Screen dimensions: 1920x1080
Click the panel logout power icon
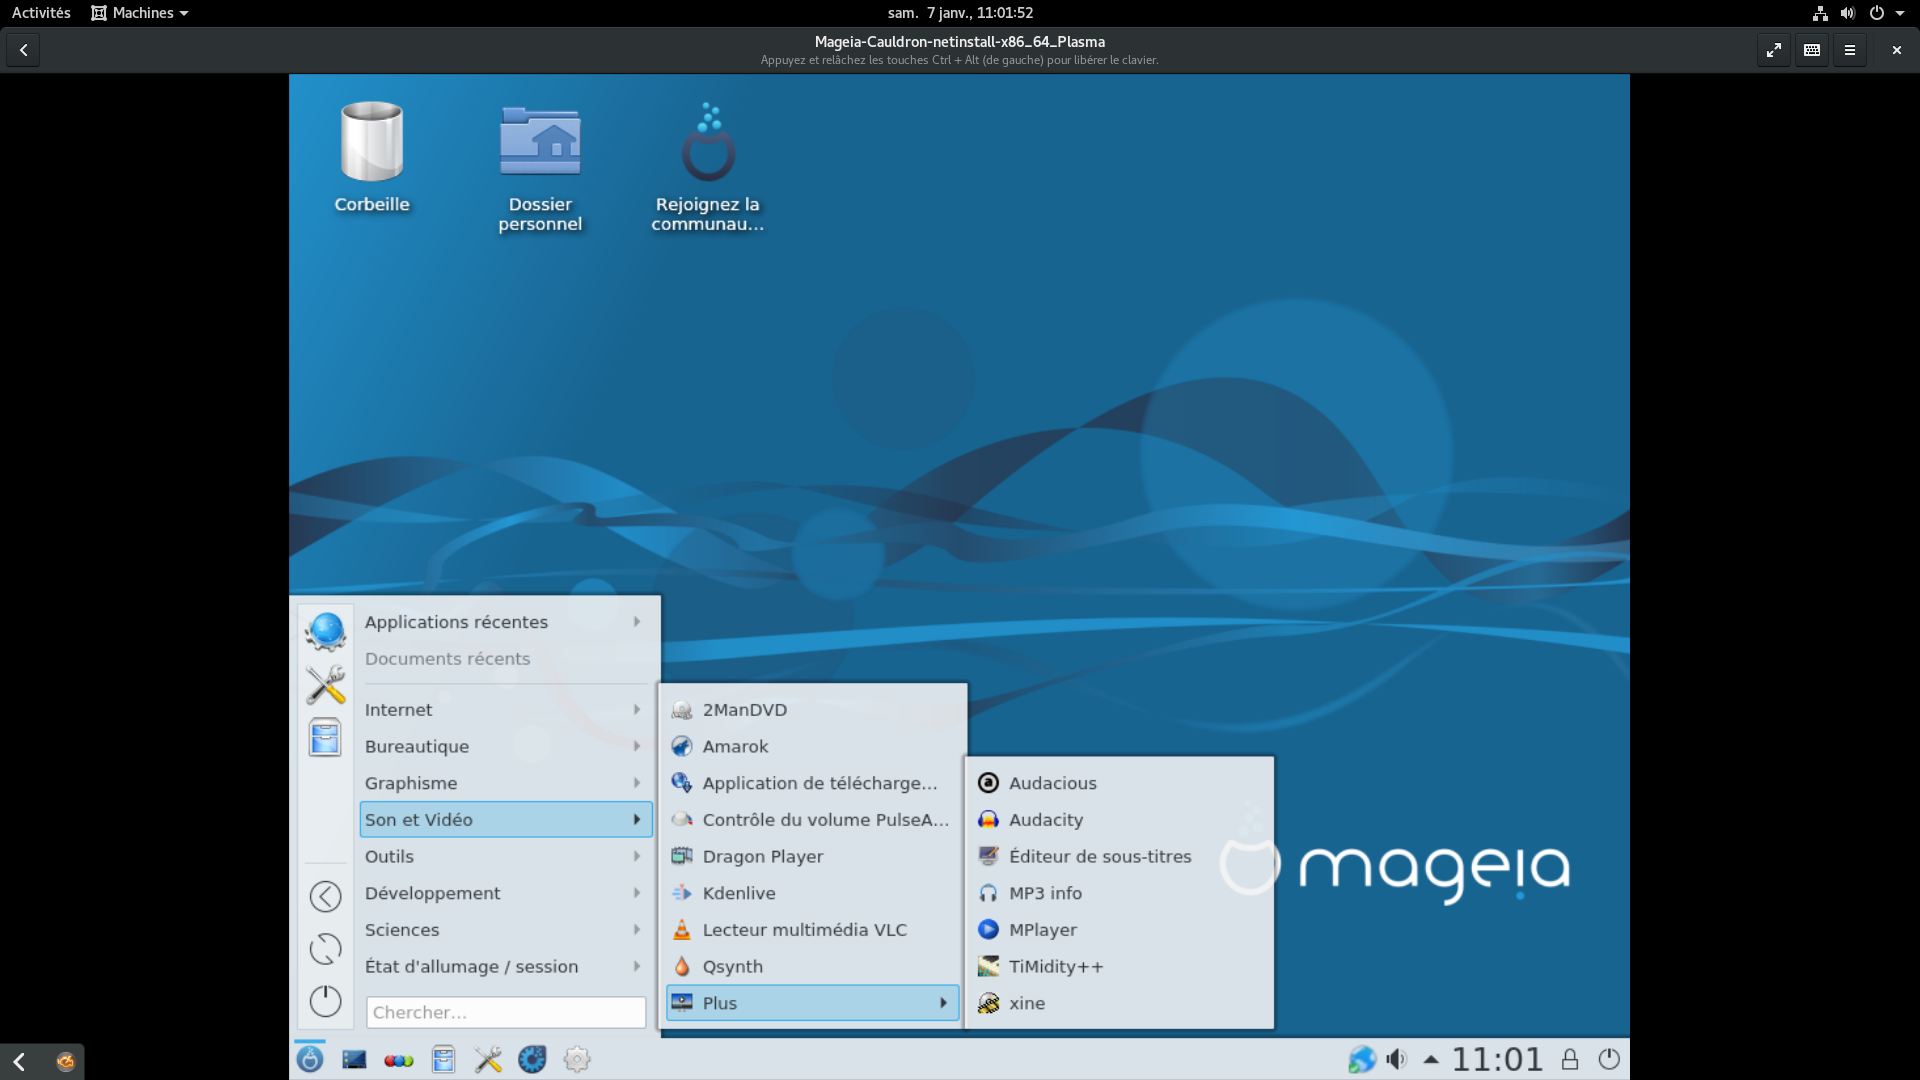[1609, 1059]
